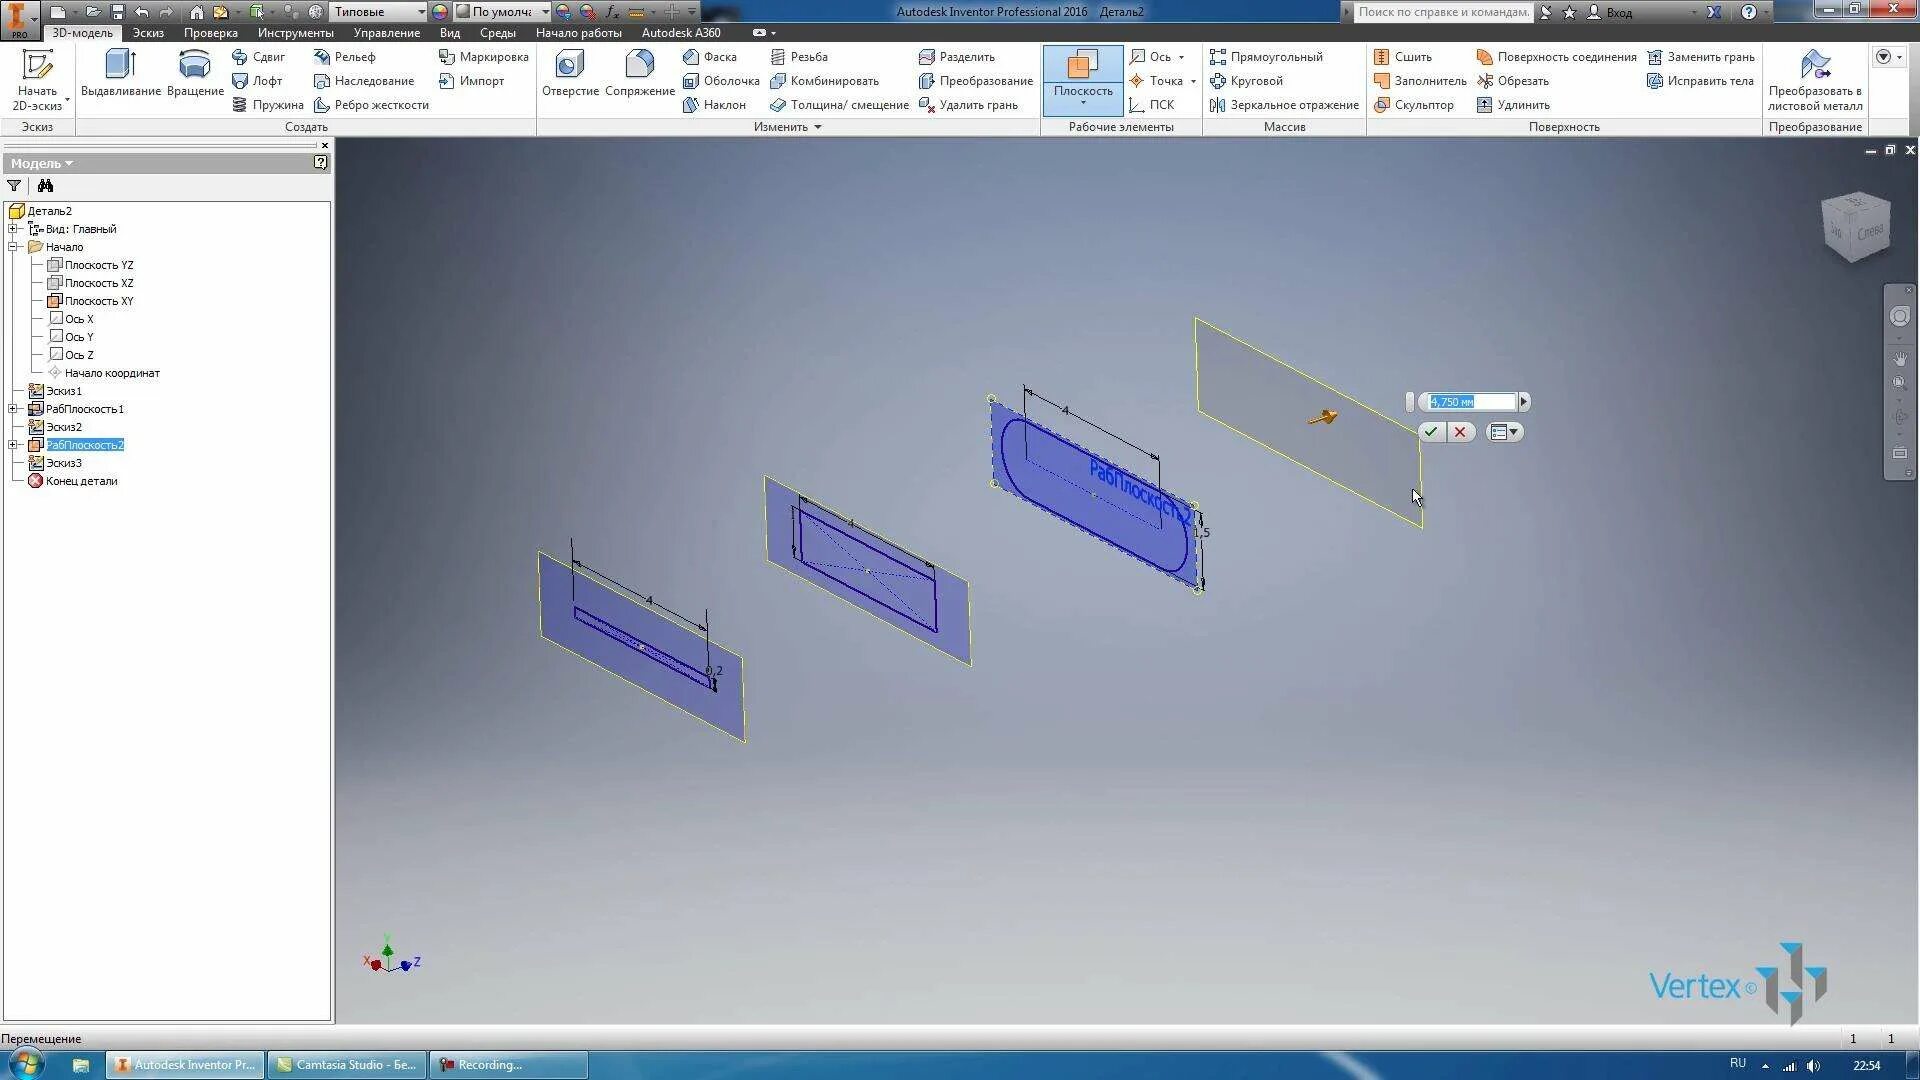The width and height of the screenshot is (1920, 1080).
Task: Expand the РабПлоскость1 tree node
Action: (x=13, y=409)
